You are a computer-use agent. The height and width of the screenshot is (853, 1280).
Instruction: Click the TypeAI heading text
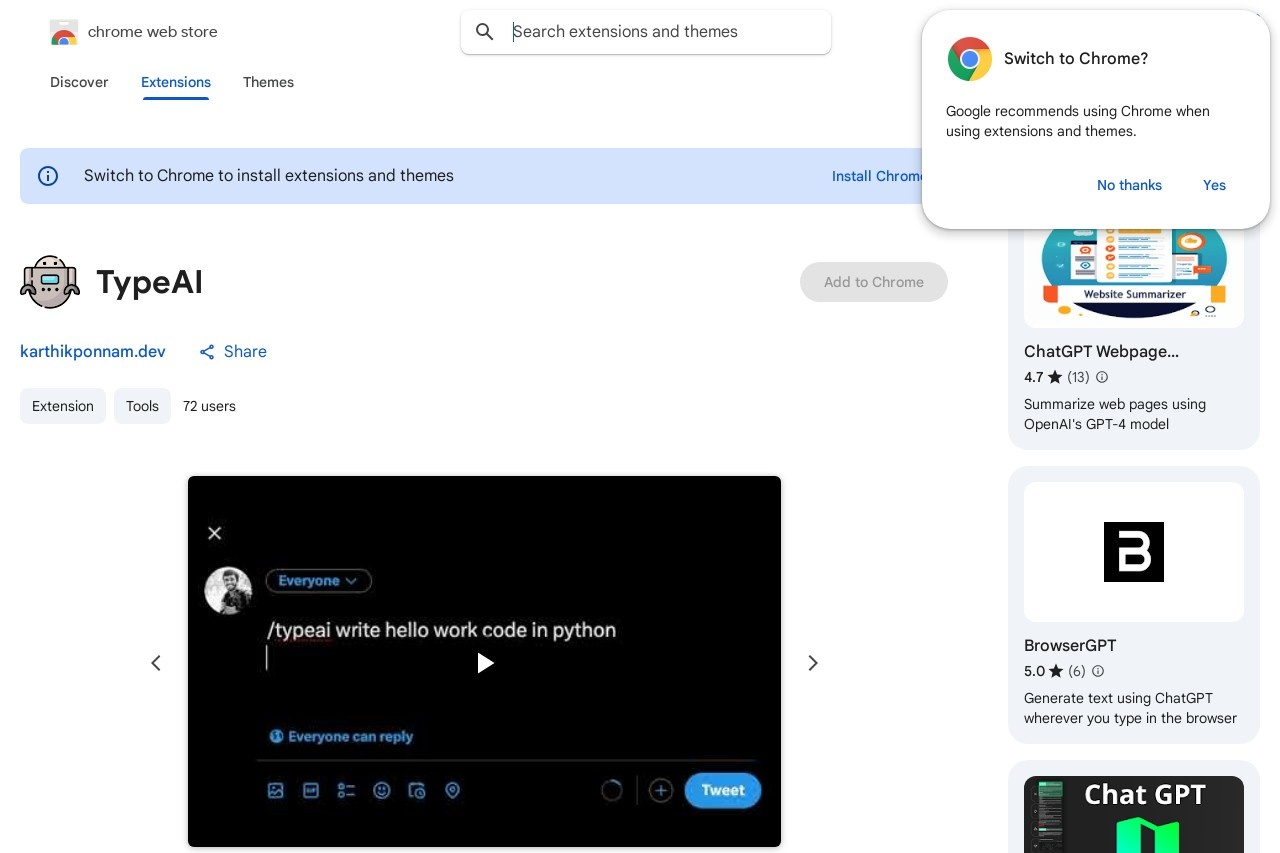pos(149,282)
